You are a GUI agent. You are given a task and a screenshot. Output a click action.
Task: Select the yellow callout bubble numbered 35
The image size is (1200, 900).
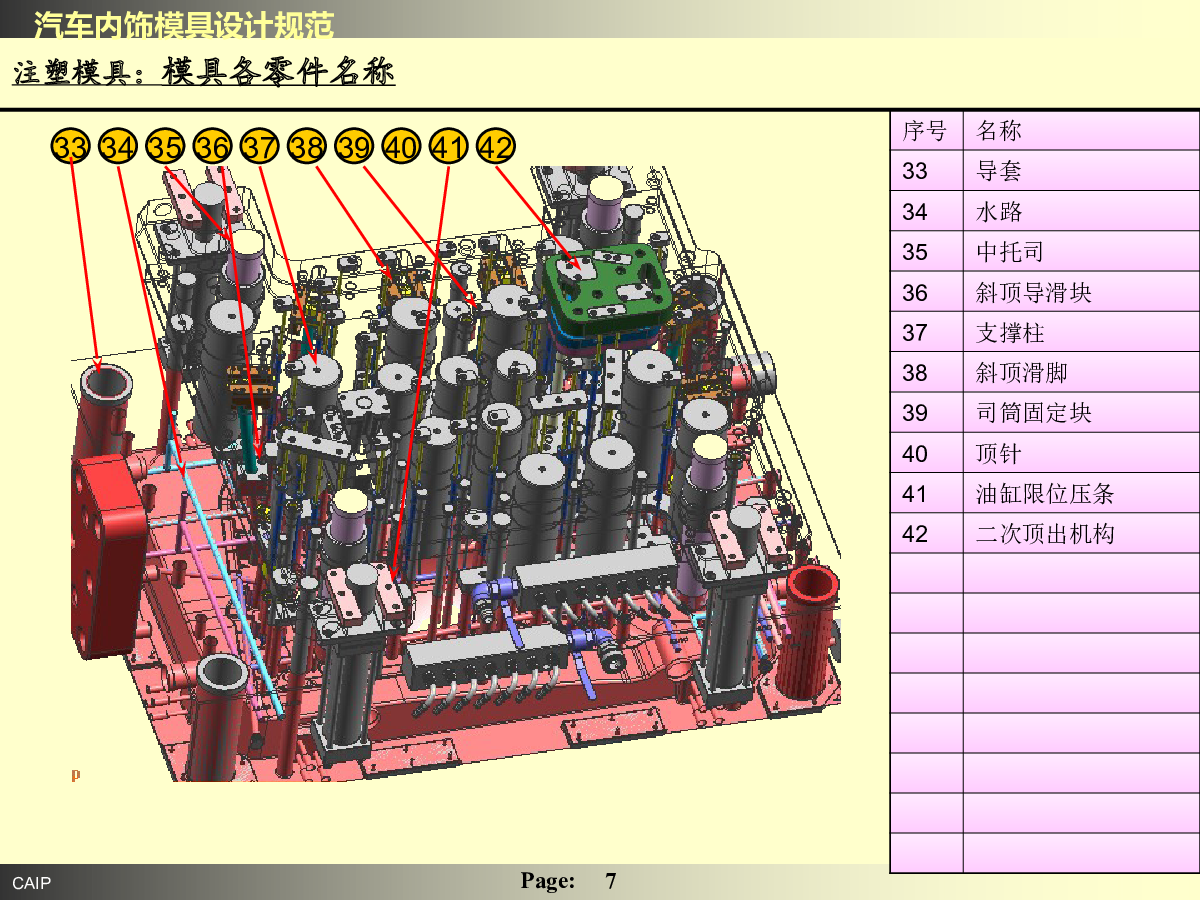coord(165,148)
